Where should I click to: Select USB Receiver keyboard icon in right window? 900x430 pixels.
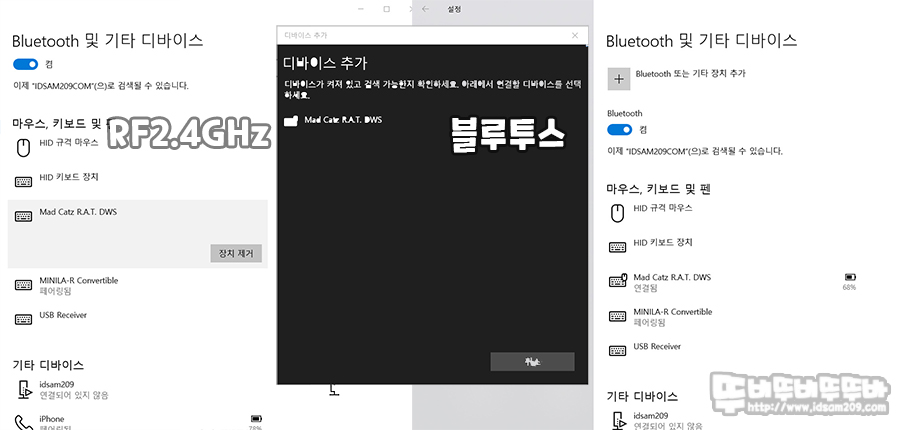tap(617, 351)
